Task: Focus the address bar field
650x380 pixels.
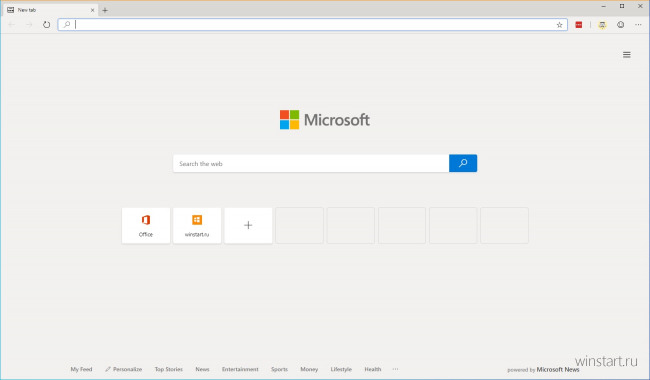Action: click(x=313, y=24)
